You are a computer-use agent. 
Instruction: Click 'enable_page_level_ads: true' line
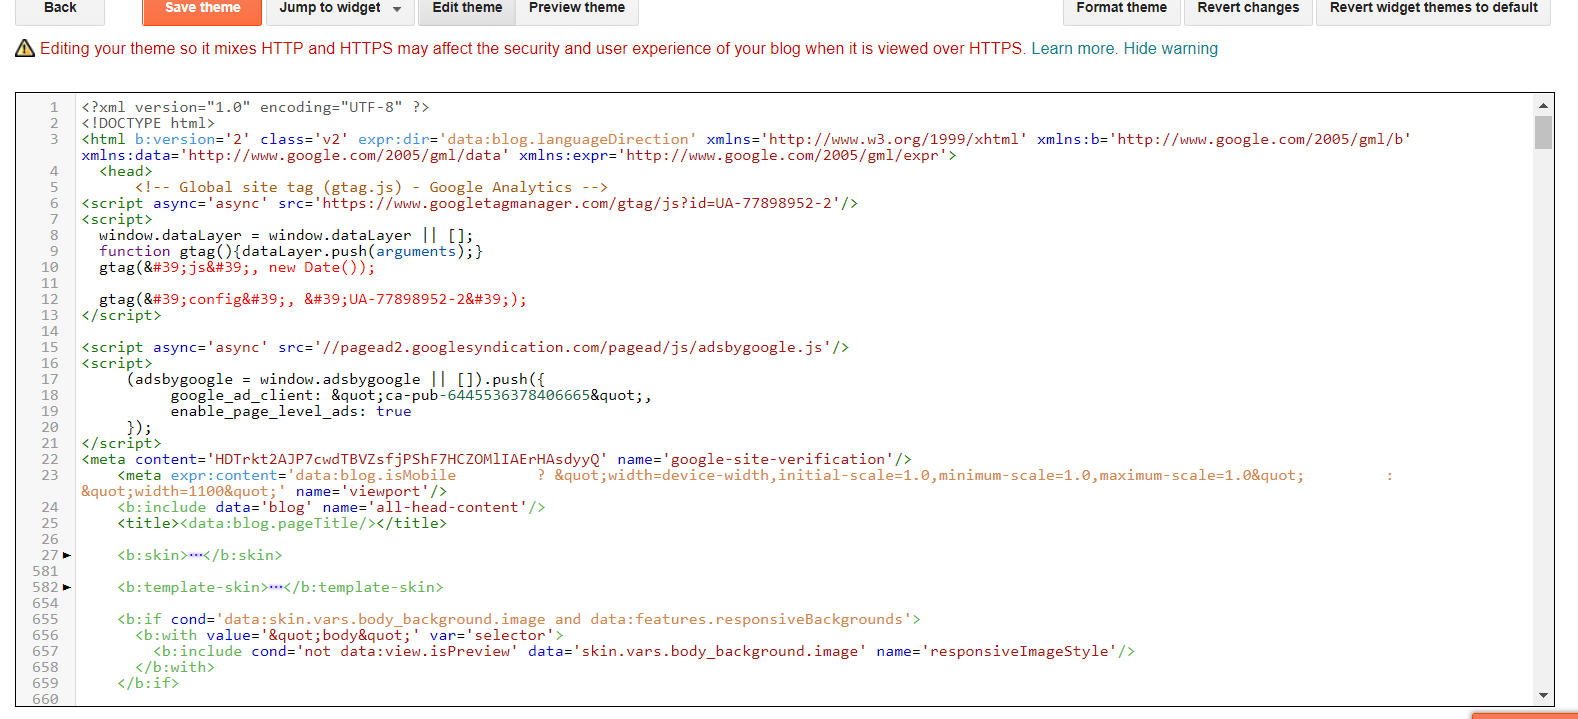tap(291, 411)
